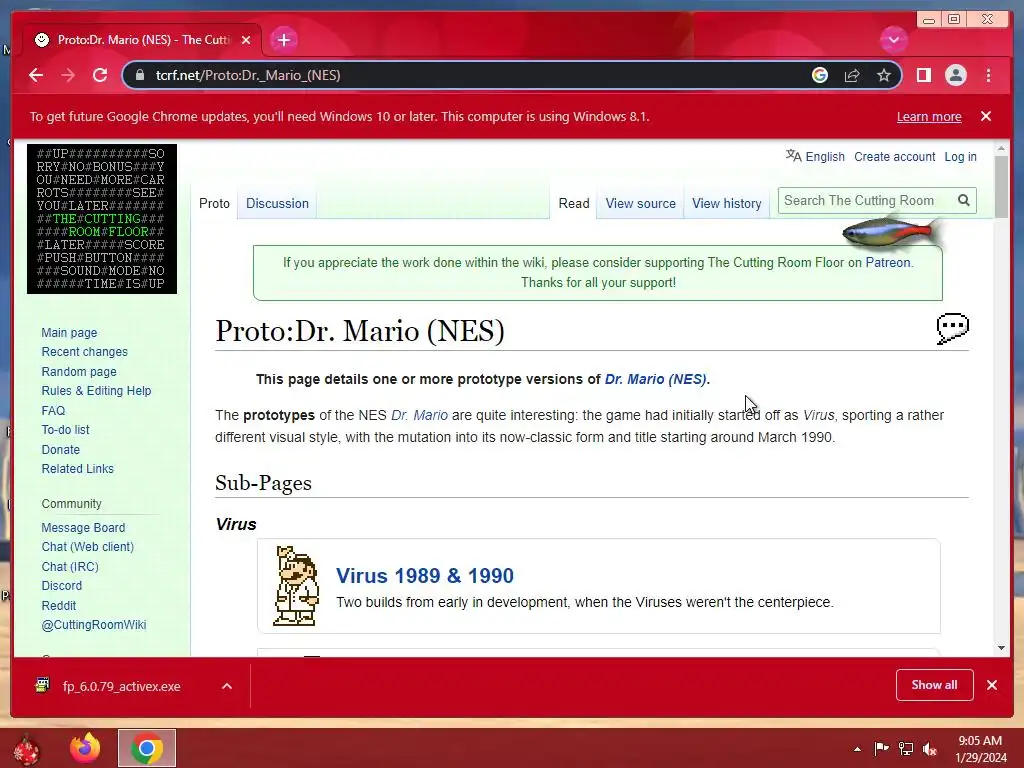This screenshot has width=1024, height=768.
Task: Click the address bar URL
Action: pos(248,75)
